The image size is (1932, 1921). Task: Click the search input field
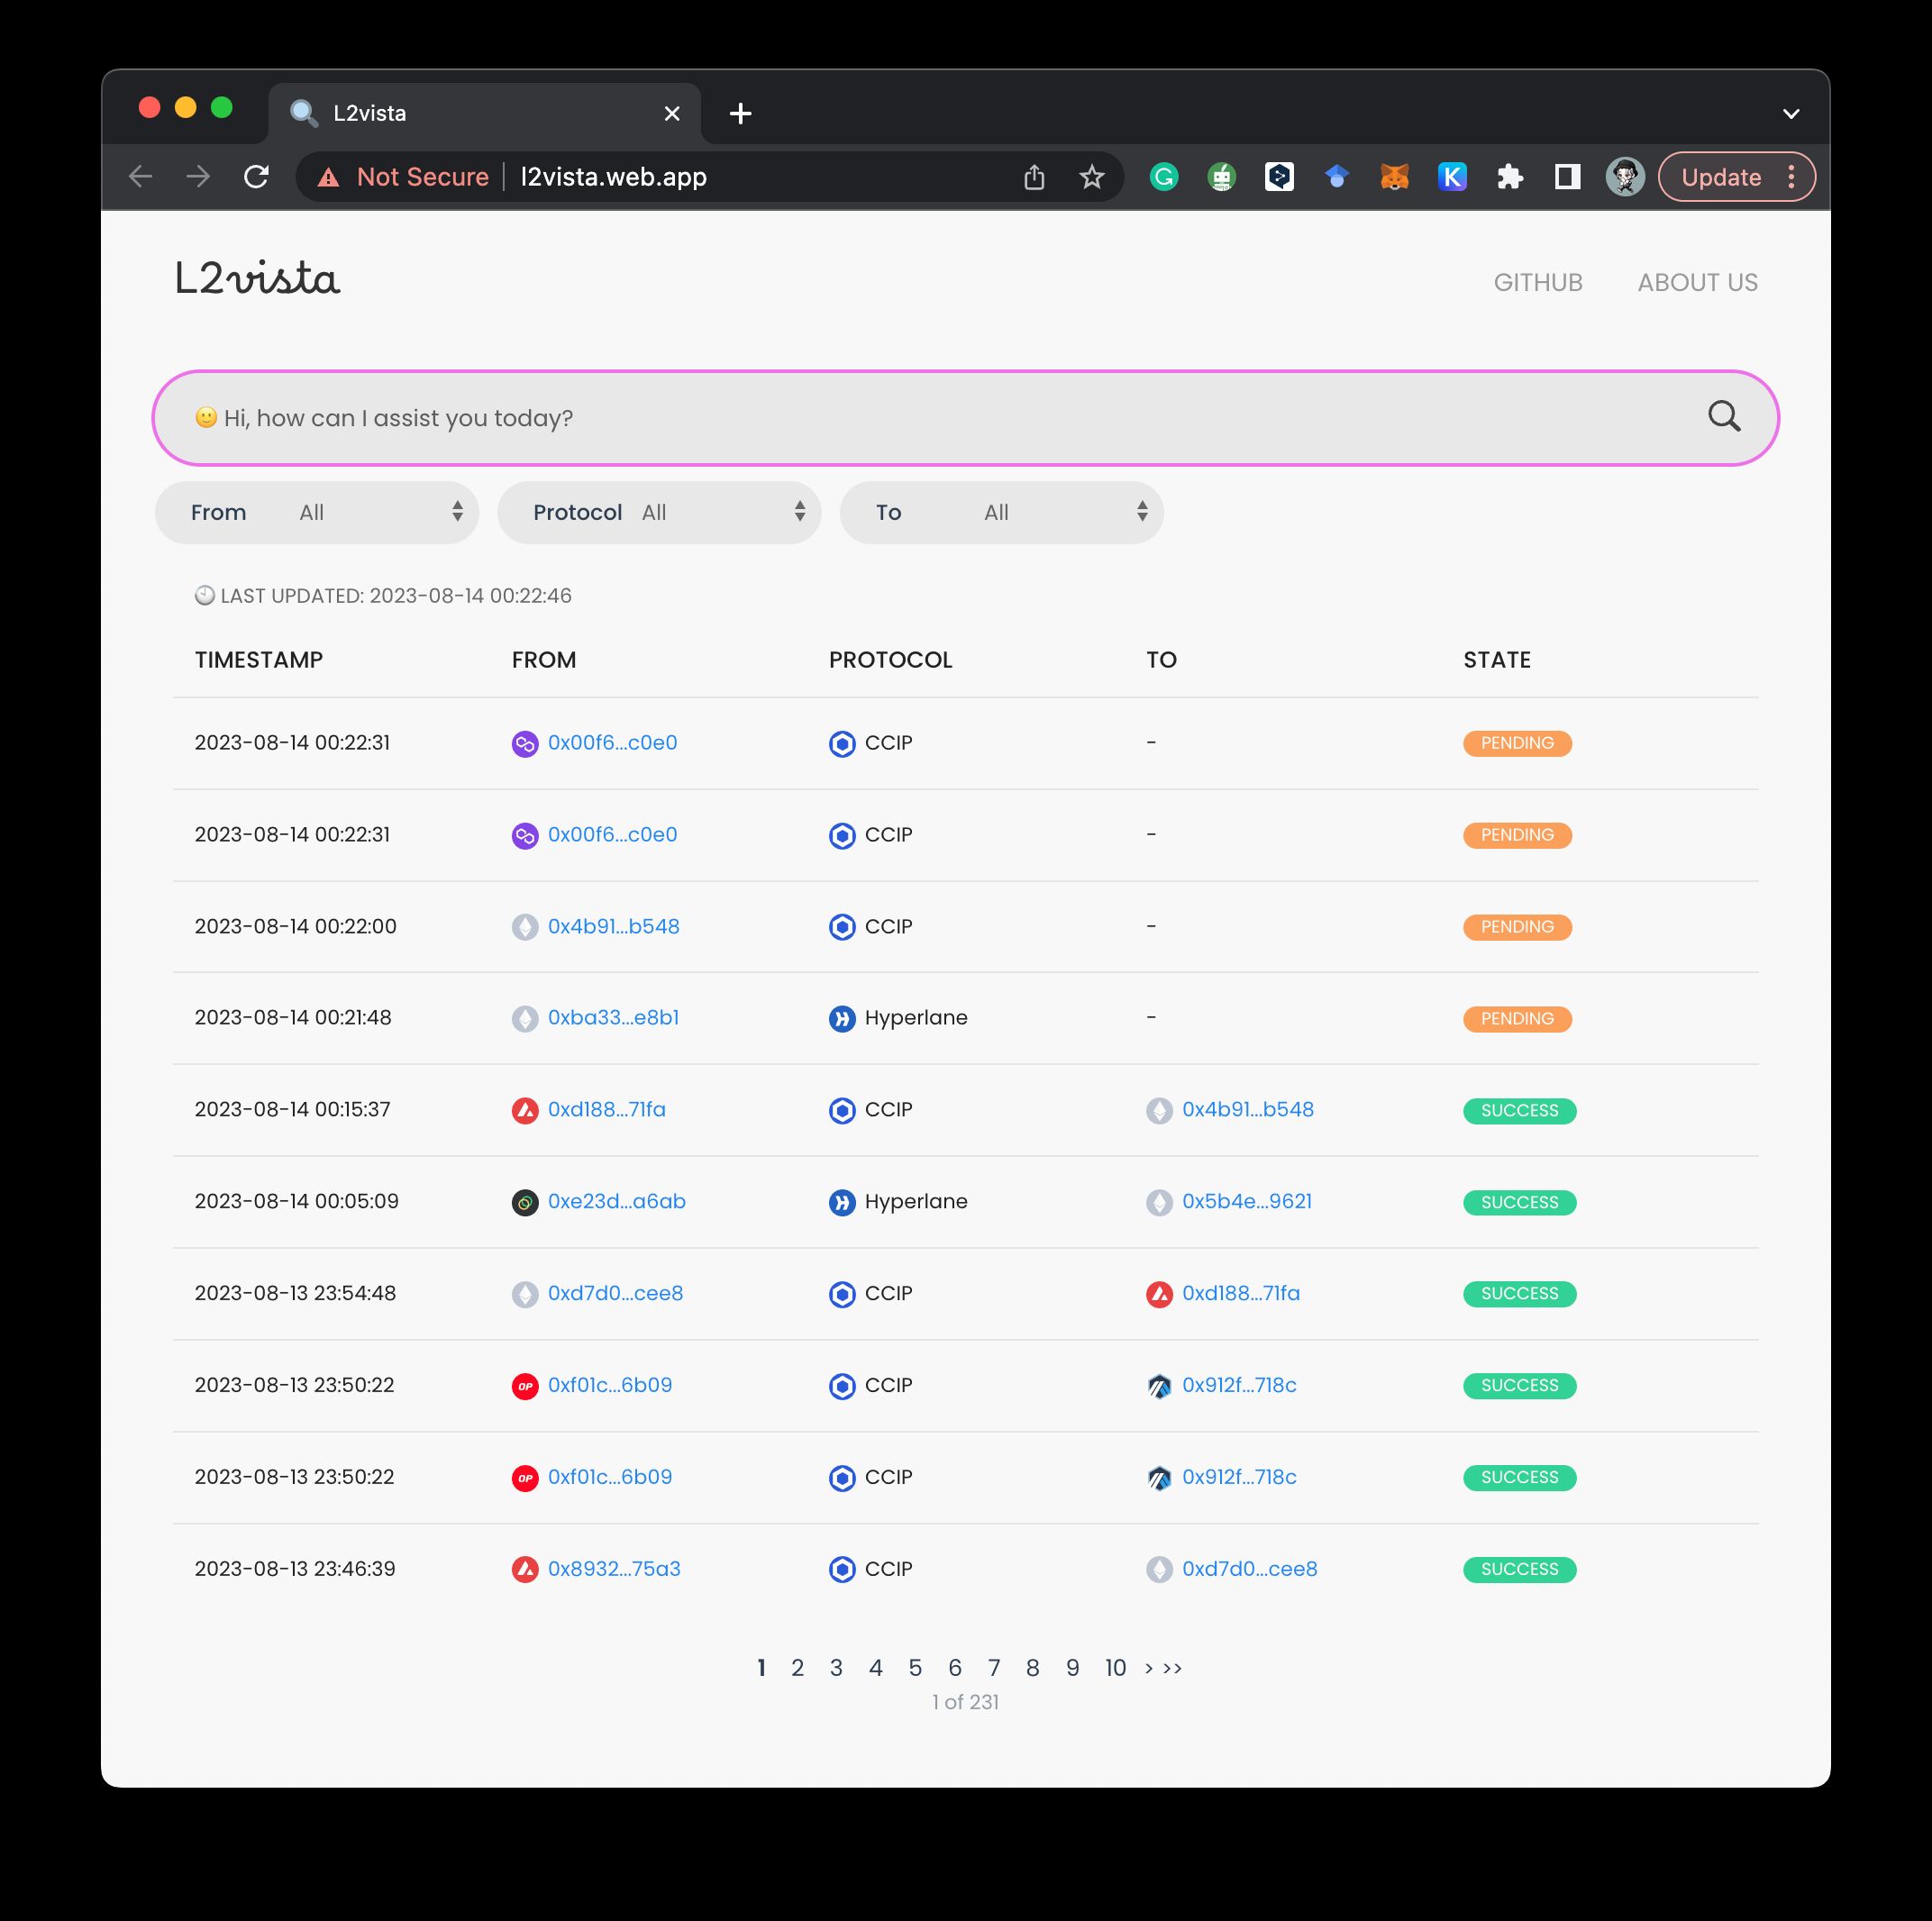[964, 417]
